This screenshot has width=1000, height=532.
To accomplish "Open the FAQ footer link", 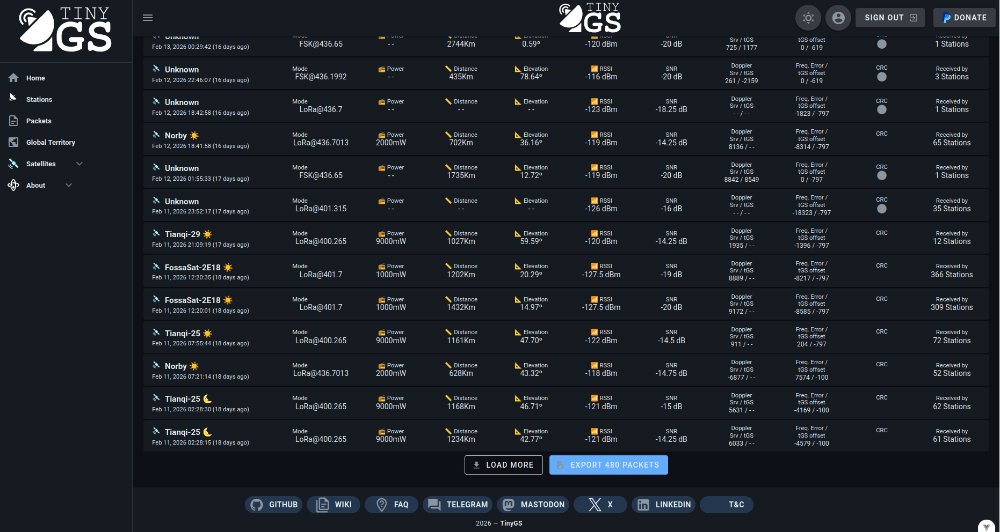I will point(392,505).
